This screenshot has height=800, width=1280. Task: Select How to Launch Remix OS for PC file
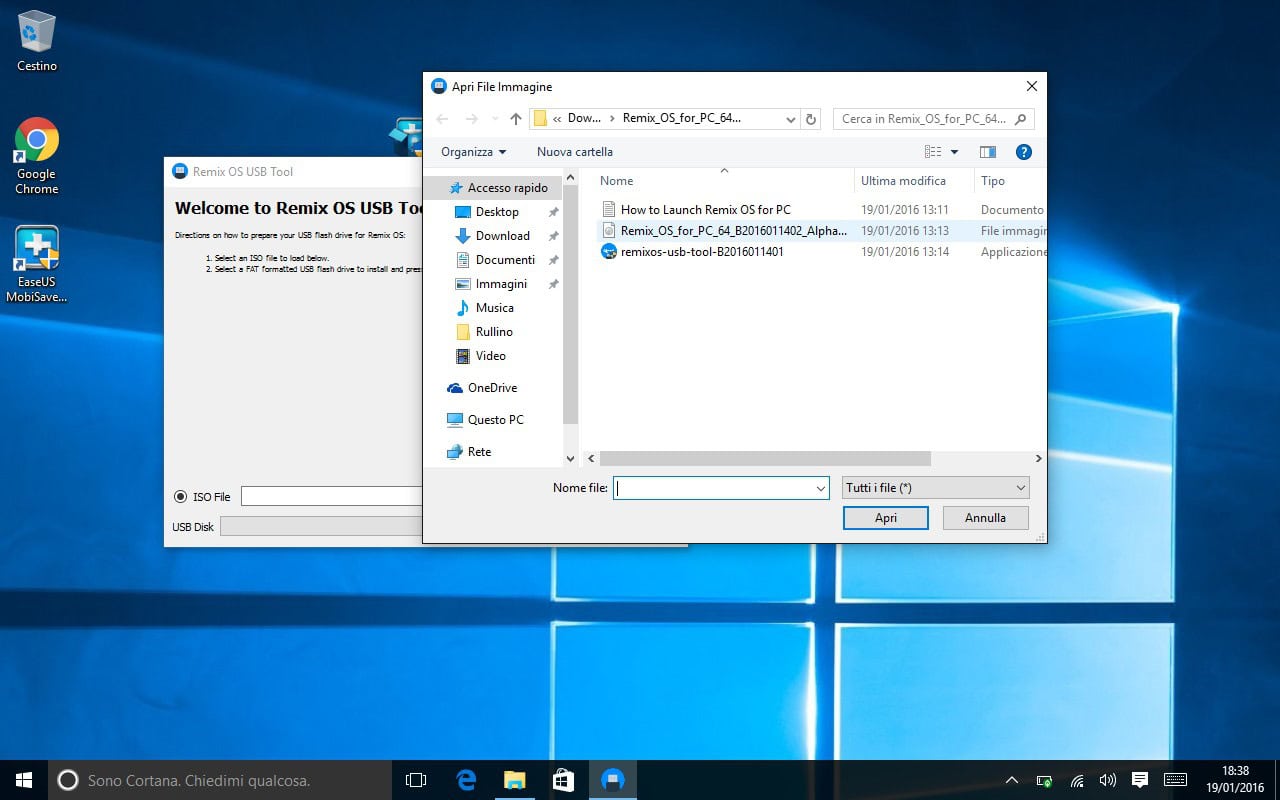coord(705,210)
